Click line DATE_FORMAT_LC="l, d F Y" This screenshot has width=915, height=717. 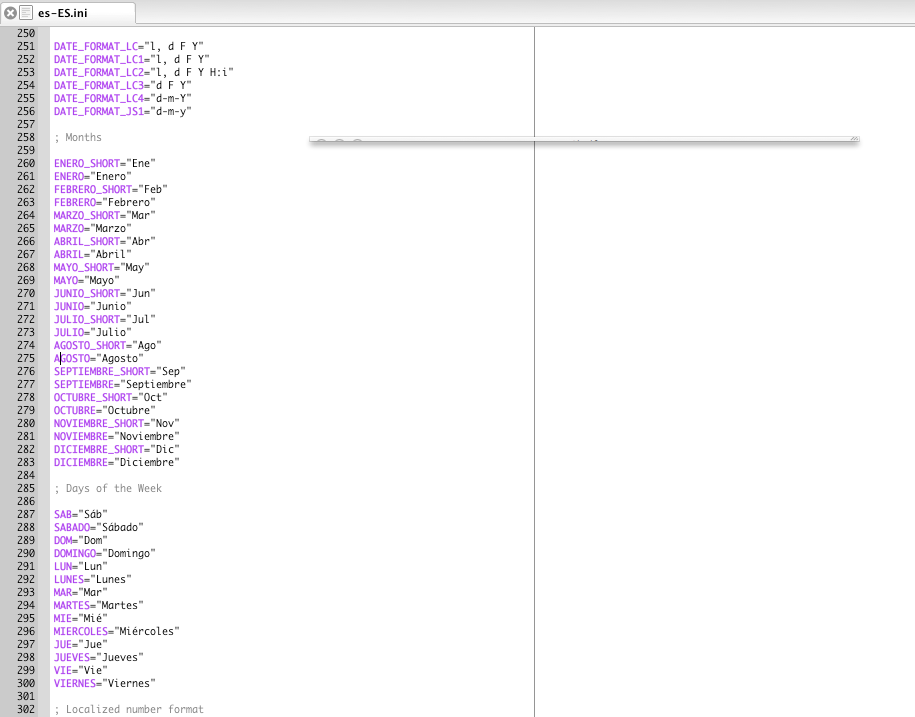point(128,46)
